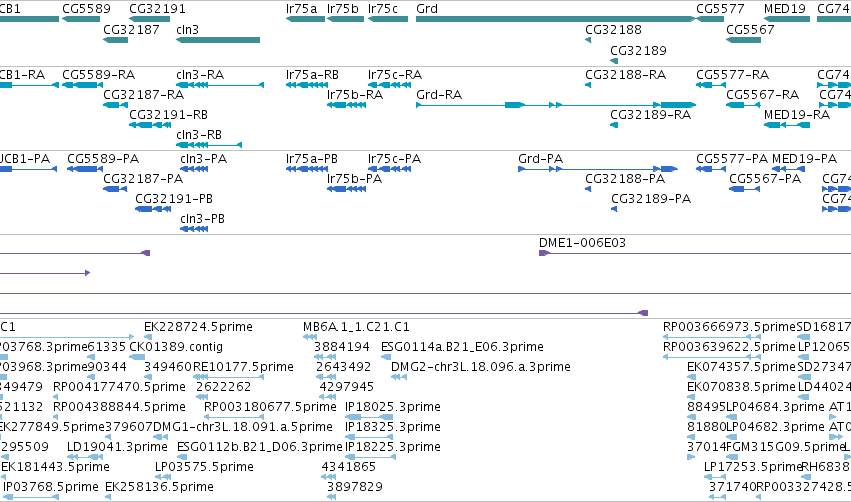This screenshot has width=851, height=502.
Task: Click the CG32191 gene label
Action: 157,9
